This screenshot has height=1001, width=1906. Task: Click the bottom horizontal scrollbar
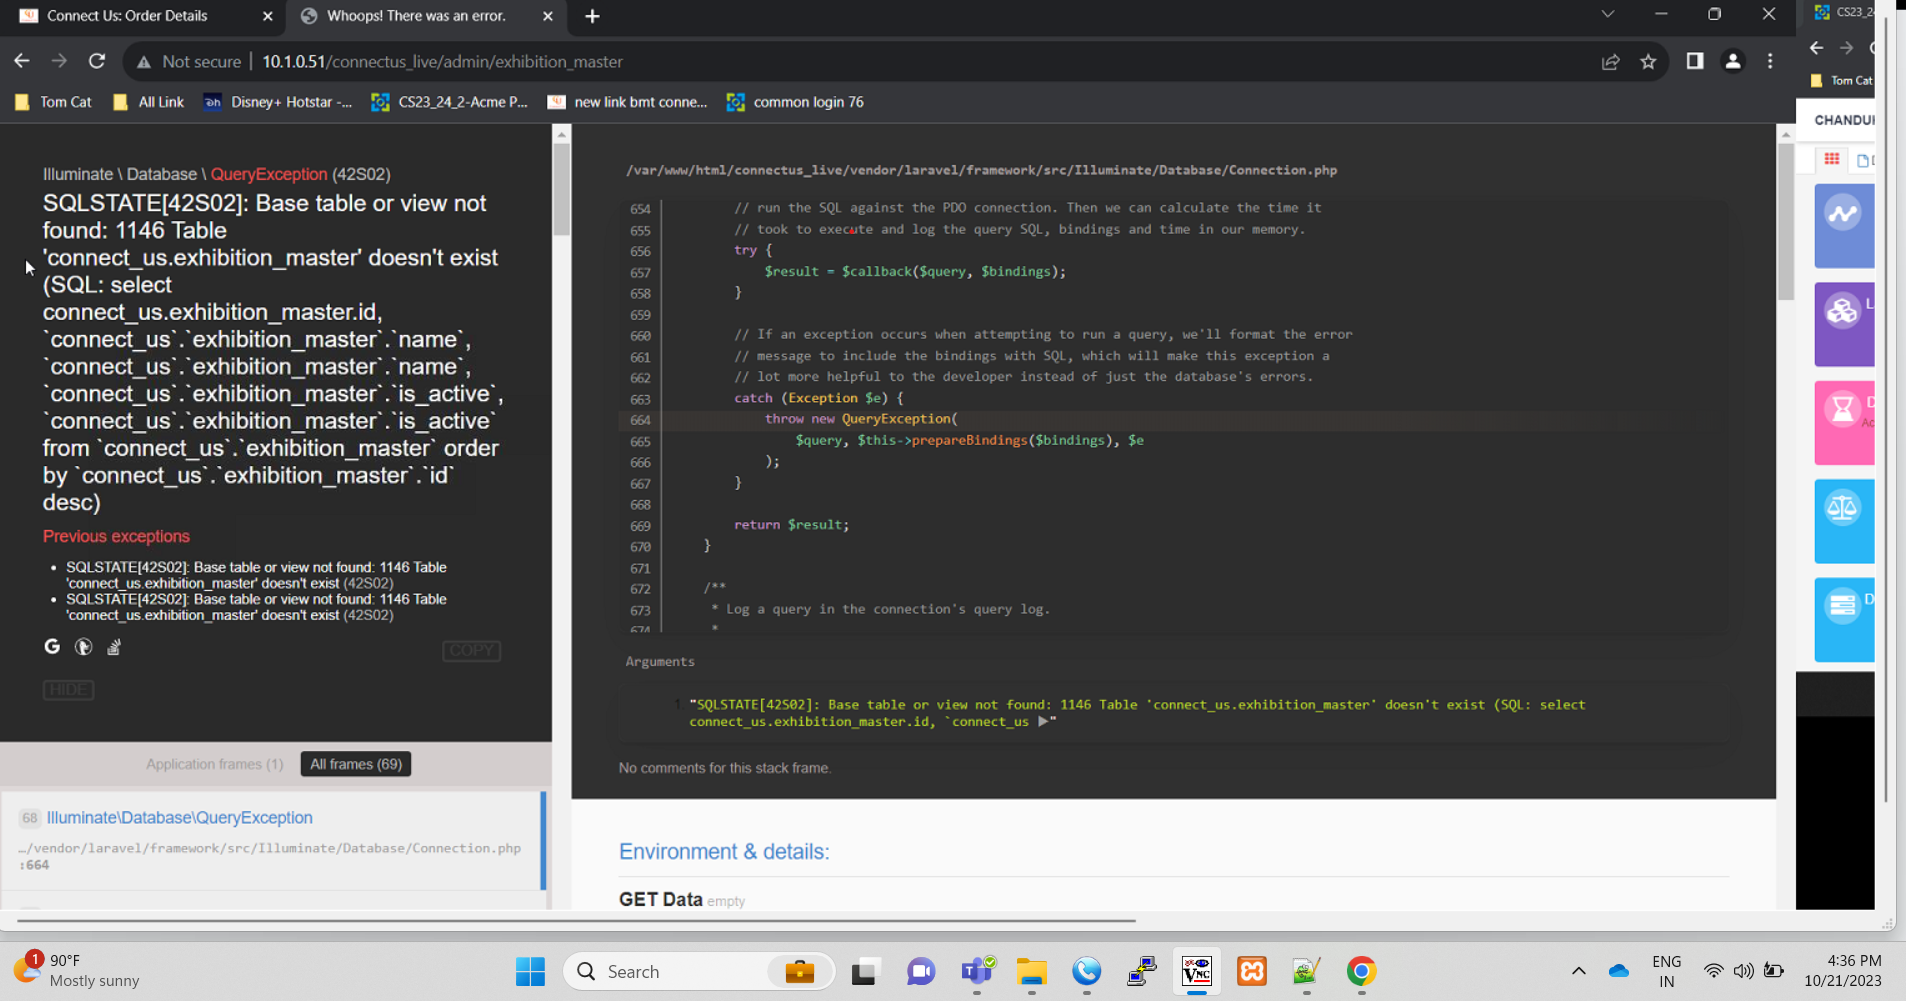(576, 920)
